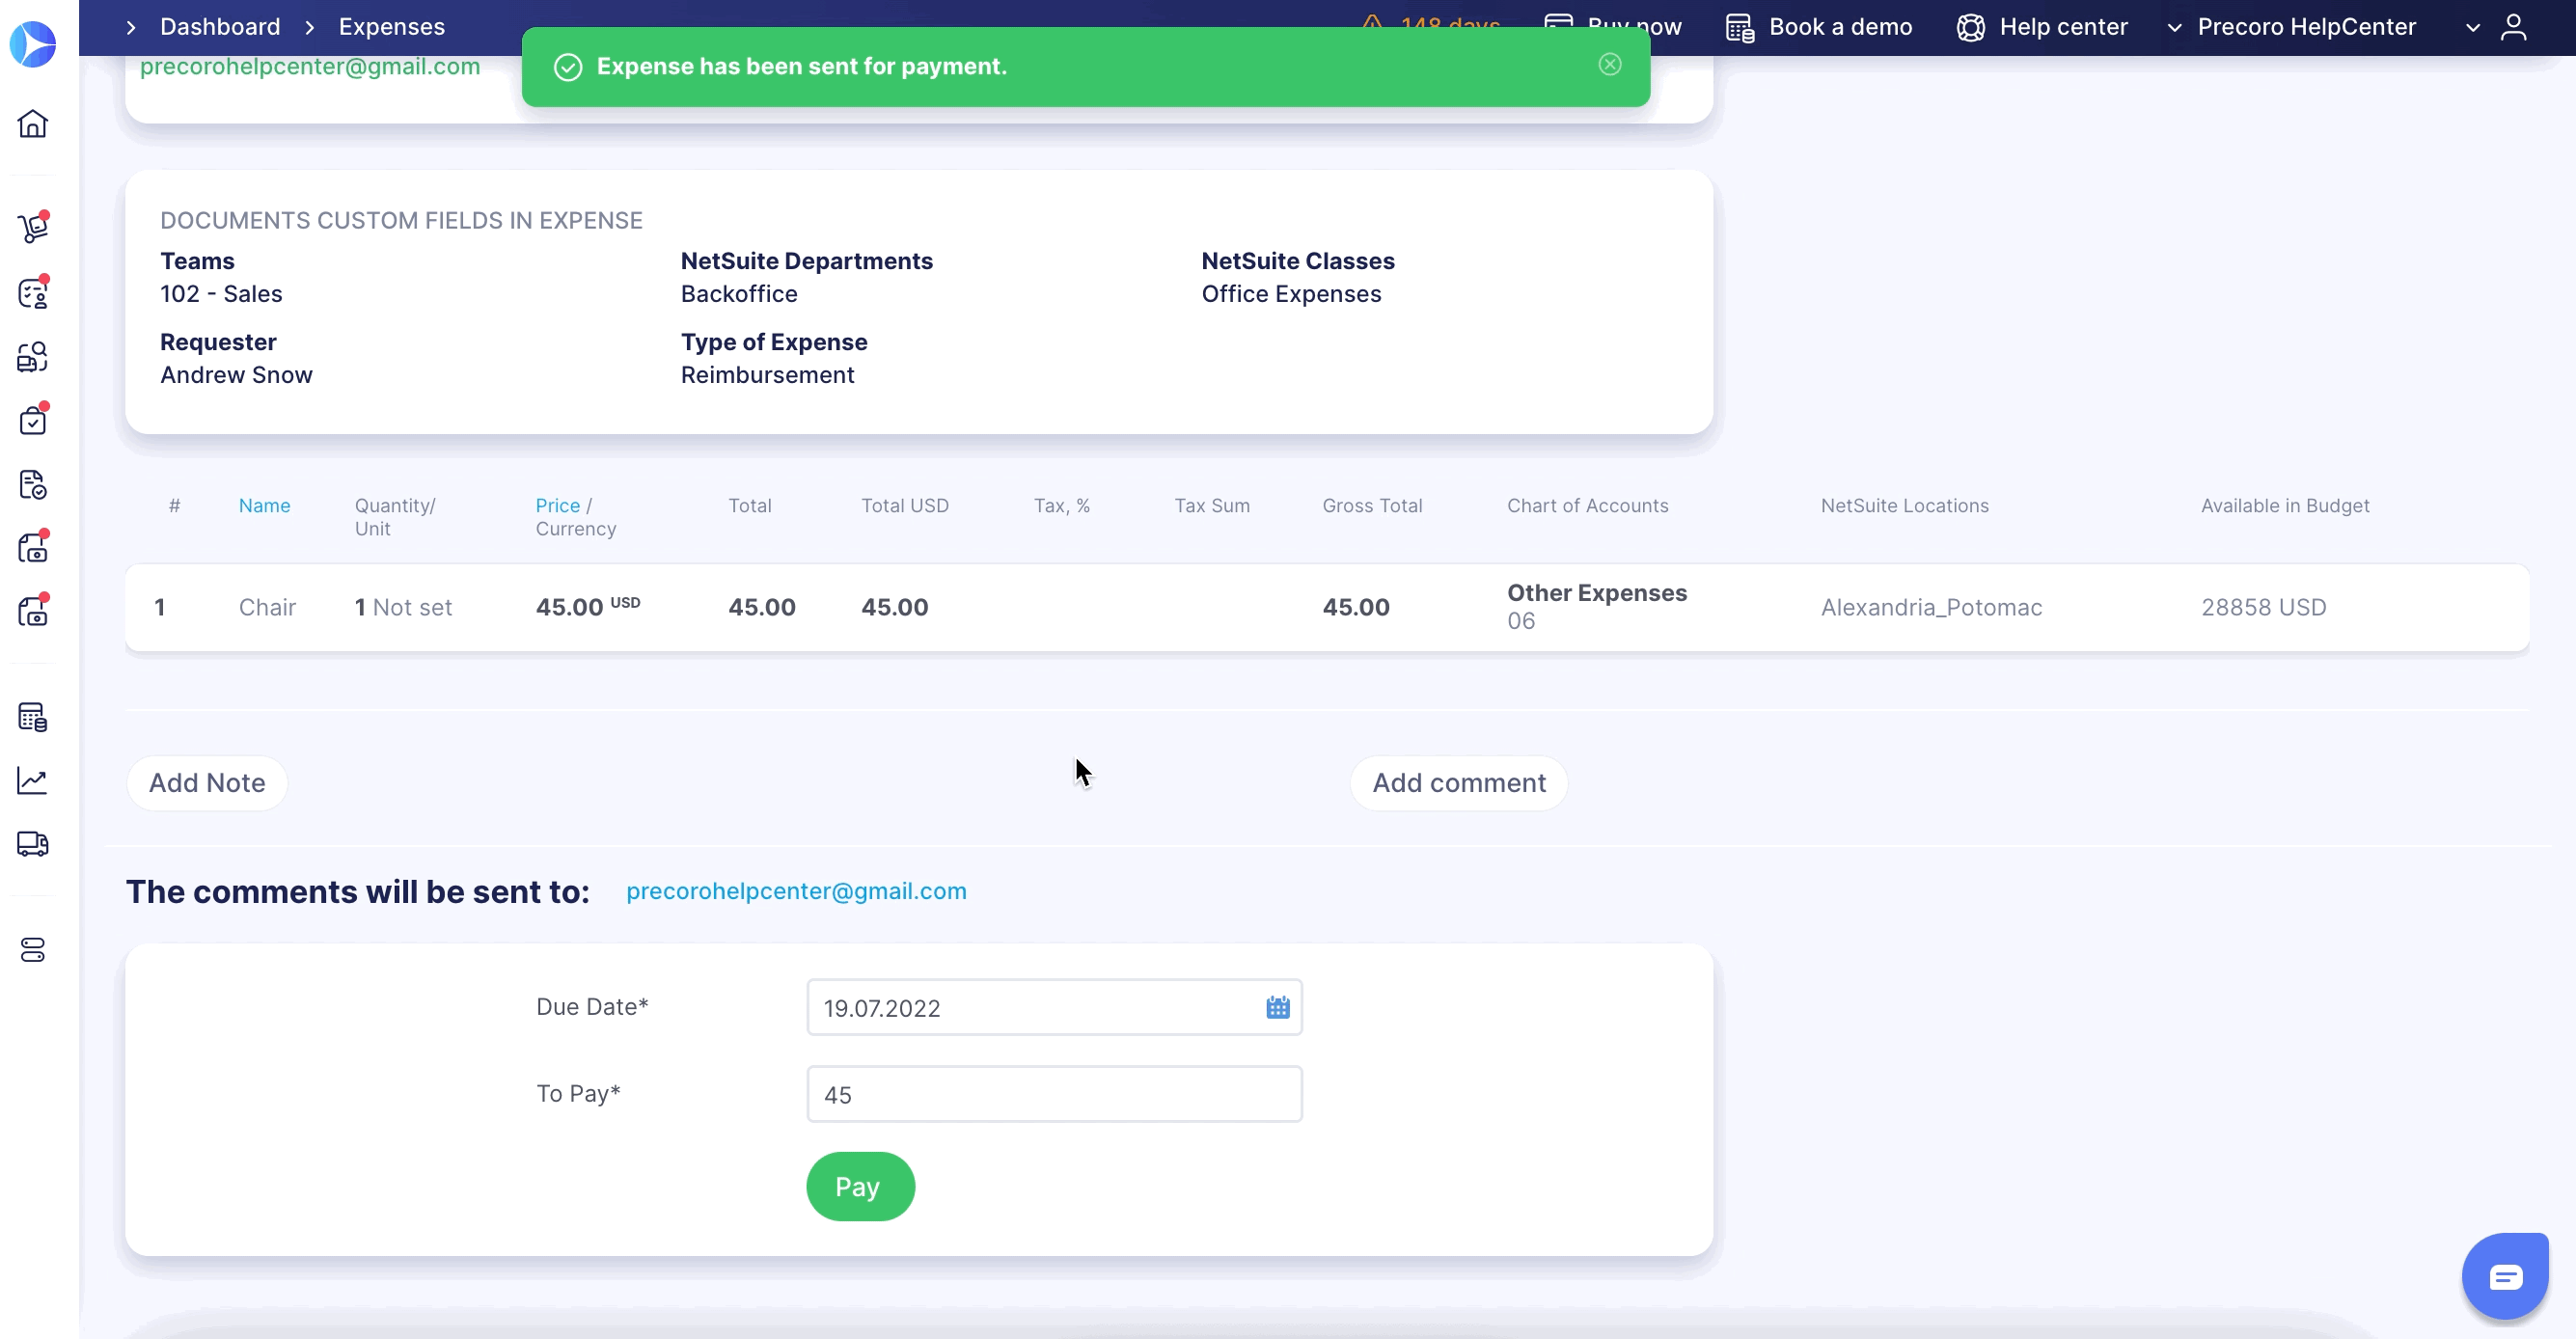Click the NetSuite Locations column header

coord(1904,506)
